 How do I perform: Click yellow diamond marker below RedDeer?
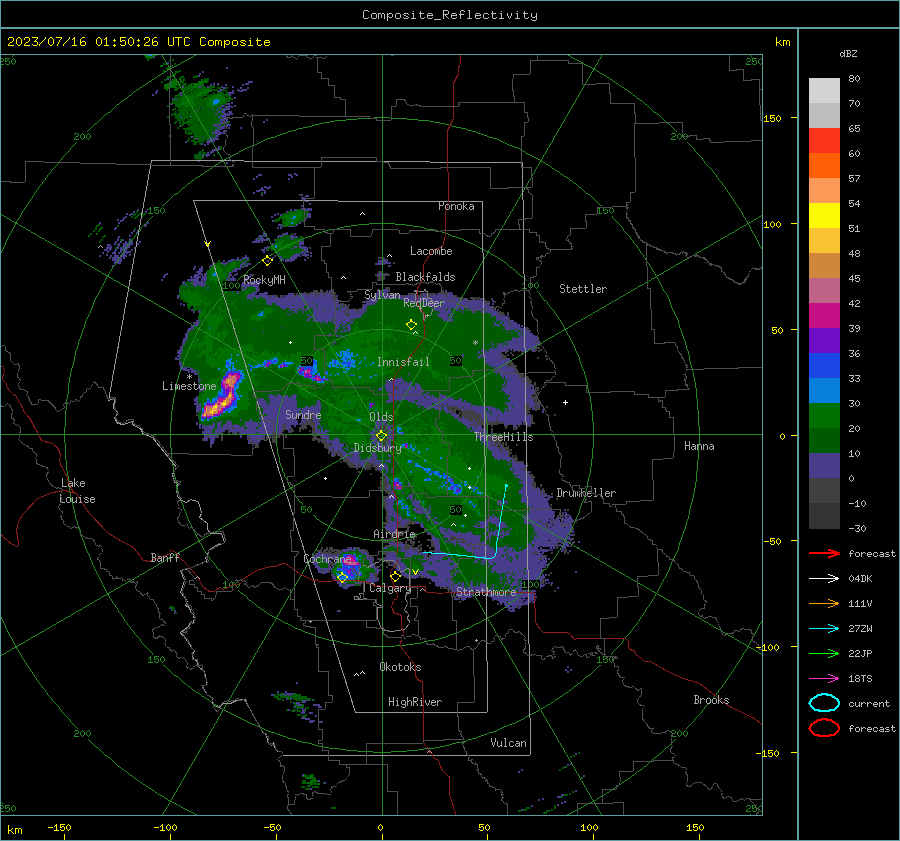tap(411, 325)
